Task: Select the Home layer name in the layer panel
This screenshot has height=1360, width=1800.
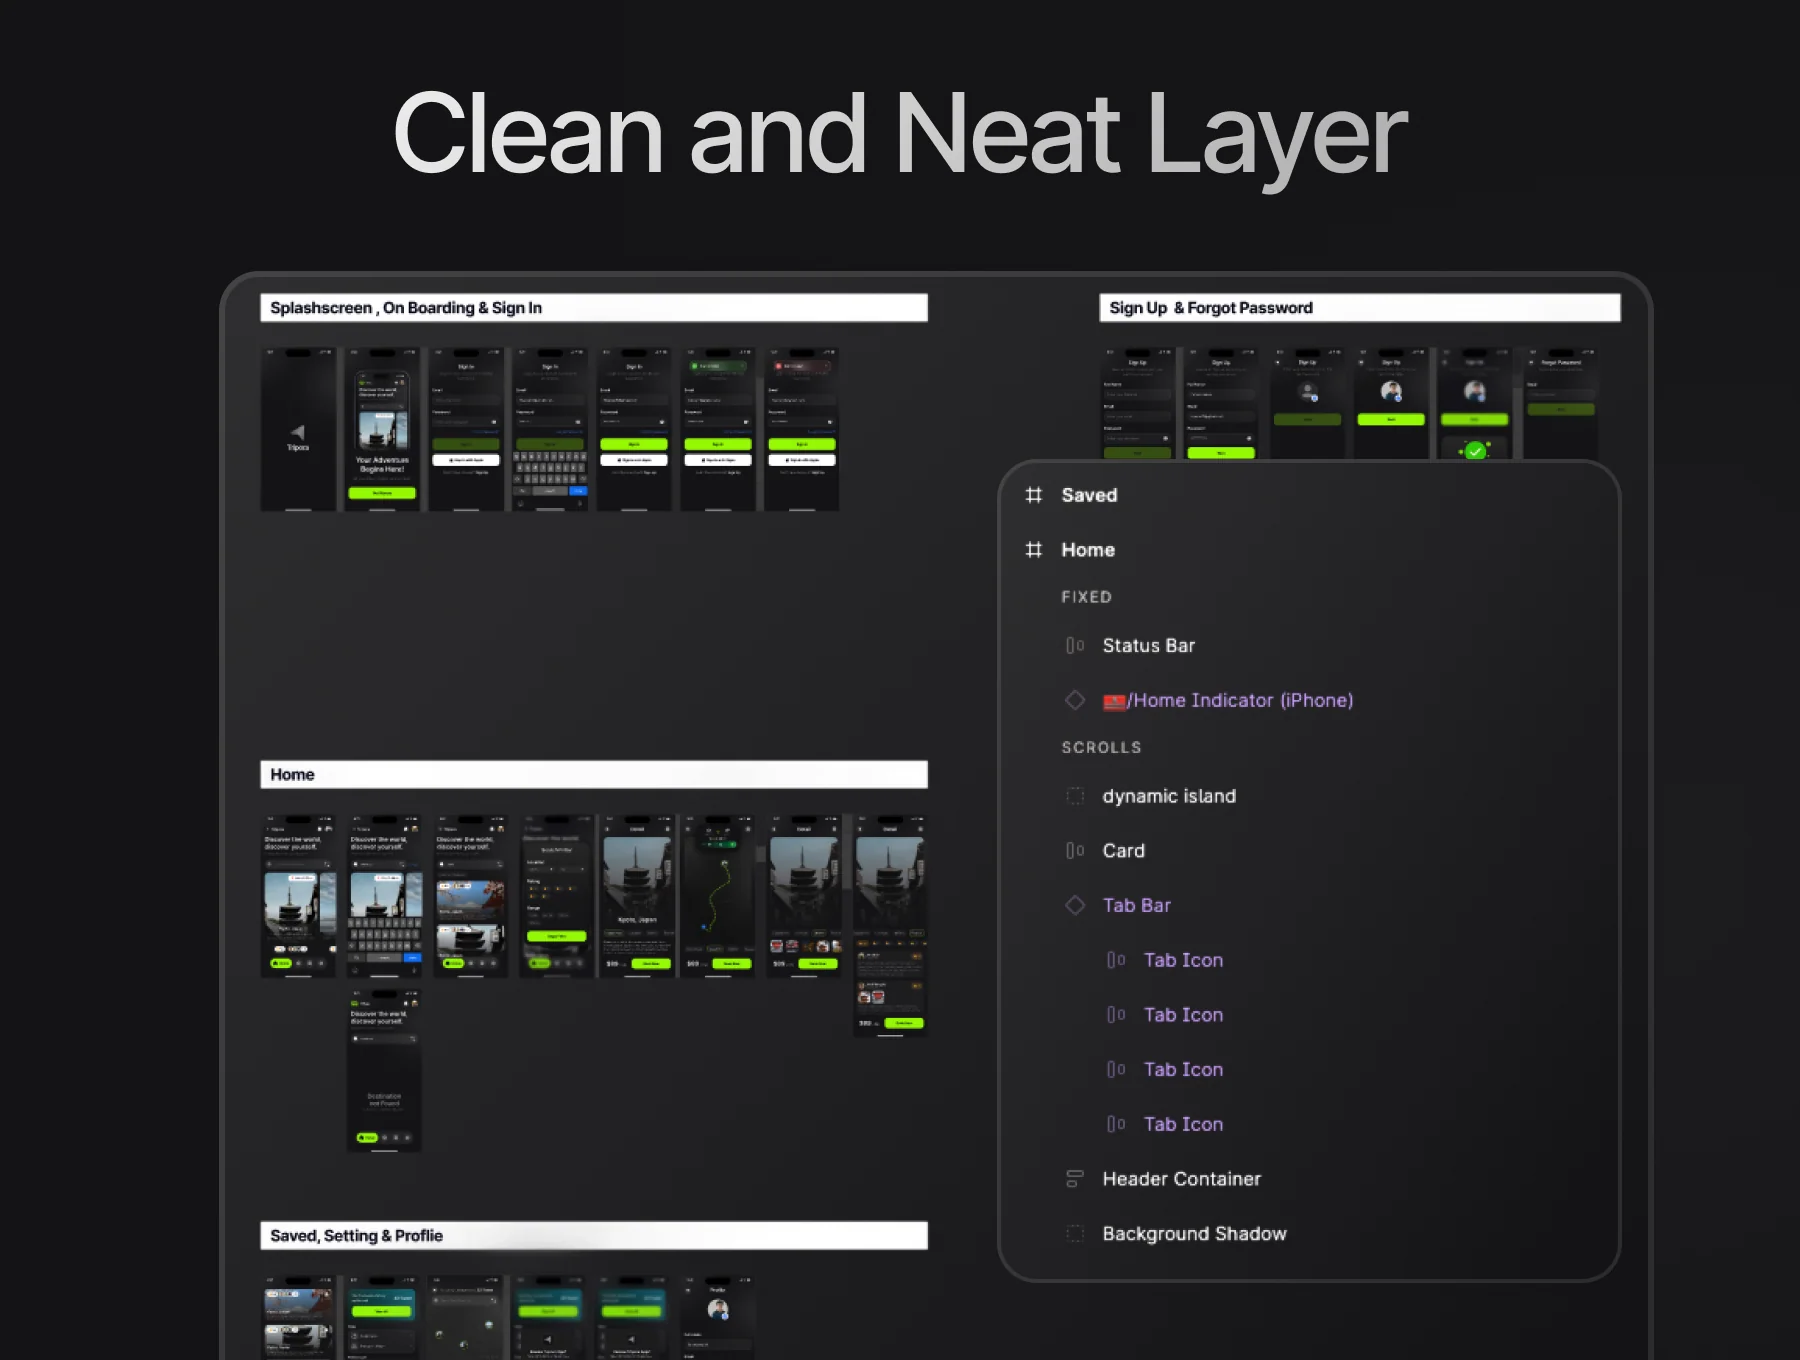Action: [x=1088, y=550]
